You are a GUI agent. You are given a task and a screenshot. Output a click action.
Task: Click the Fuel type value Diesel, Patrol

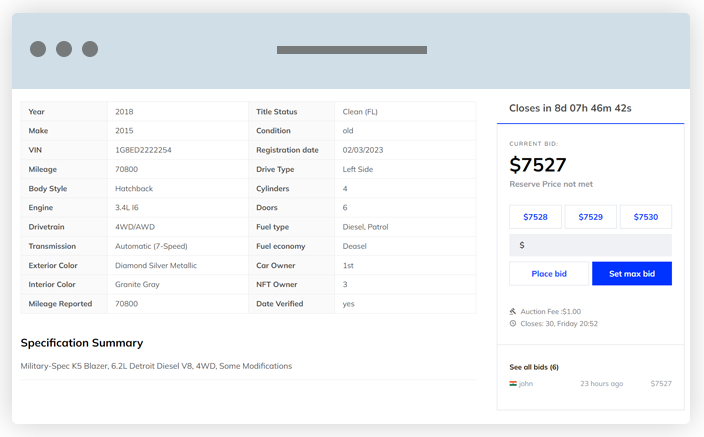coord(365,227)
